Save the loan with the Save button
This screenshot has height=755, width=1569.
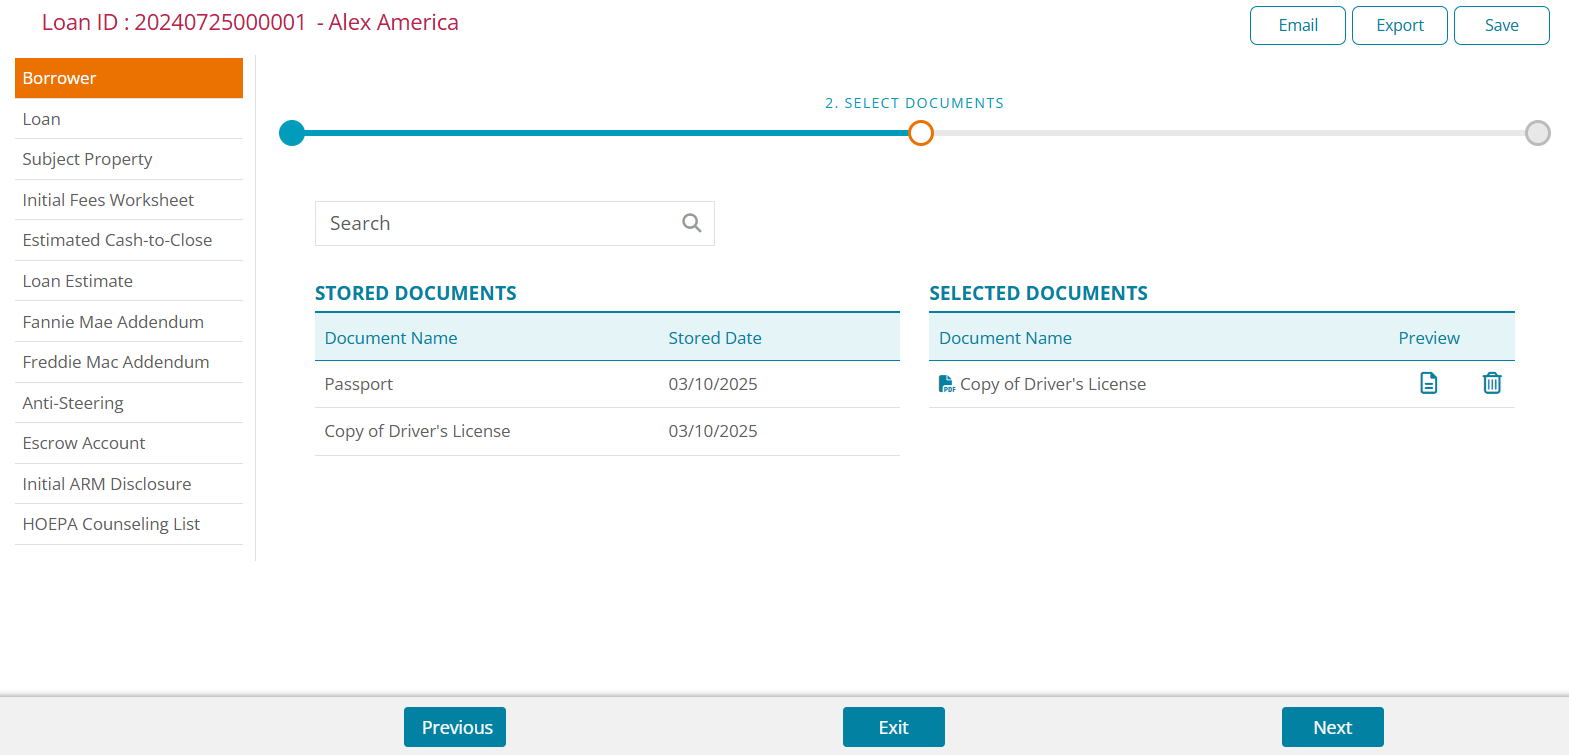1501,26
